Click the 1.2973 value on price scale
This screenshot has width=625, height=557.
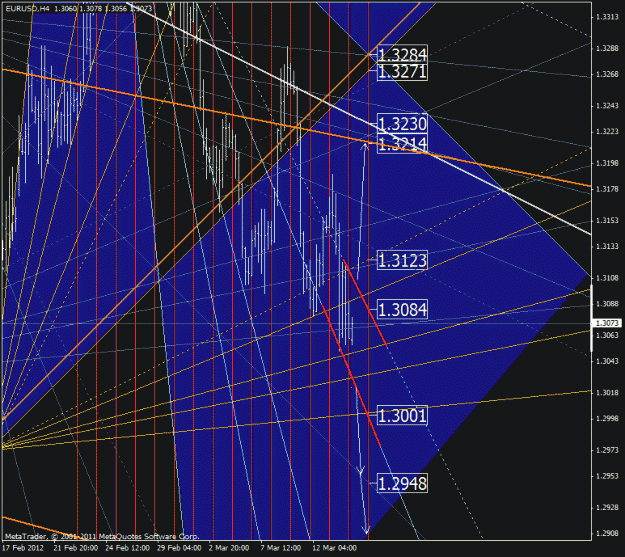click(607, 450)
